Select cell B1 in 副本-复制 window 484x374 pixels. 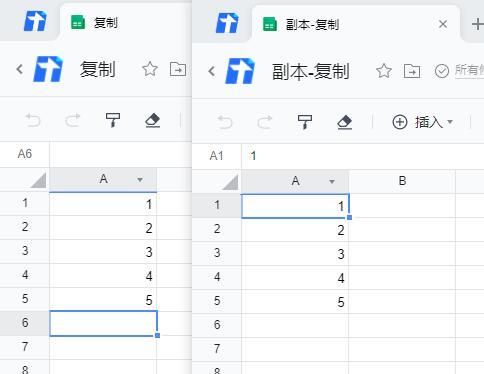pyautogui.click(x=402, y=206)
